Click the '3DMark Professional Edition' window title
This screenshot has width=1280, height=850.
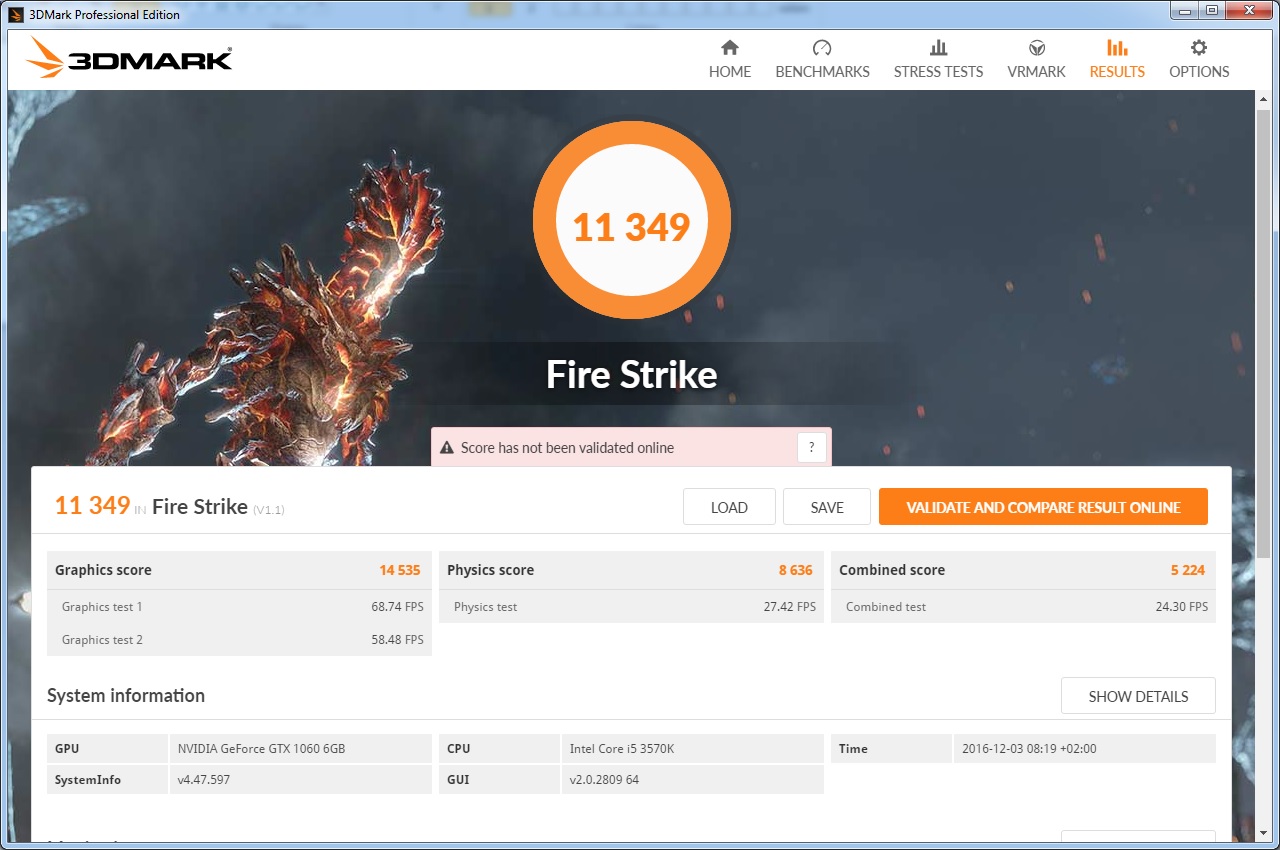[x=105, y=14]
